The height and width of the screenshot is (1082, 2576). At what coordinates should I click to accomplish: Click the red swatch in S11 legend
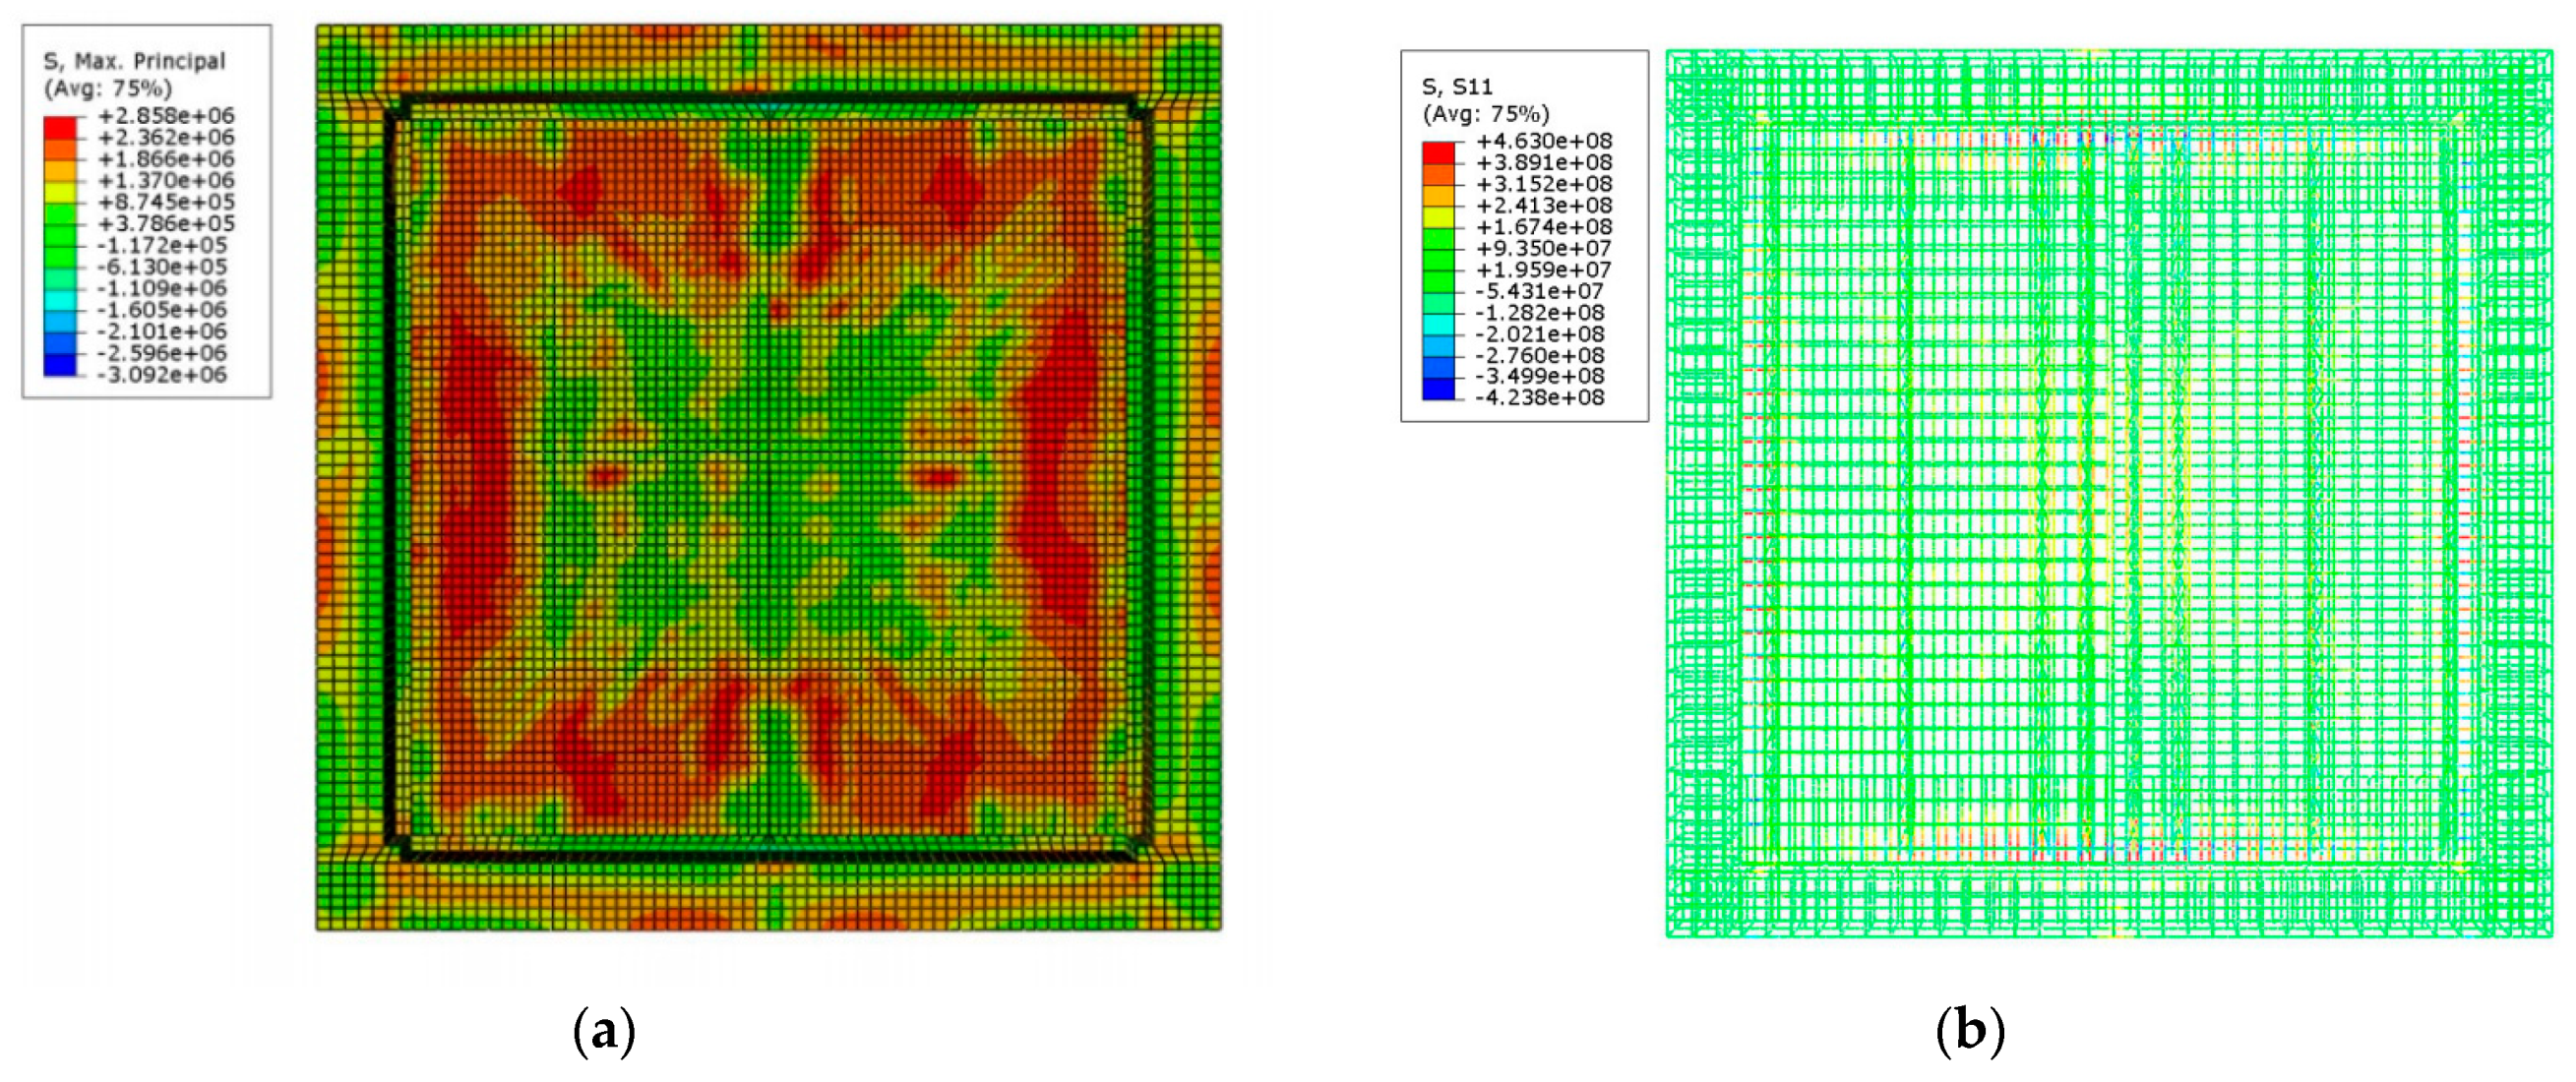pos(1438,152)
